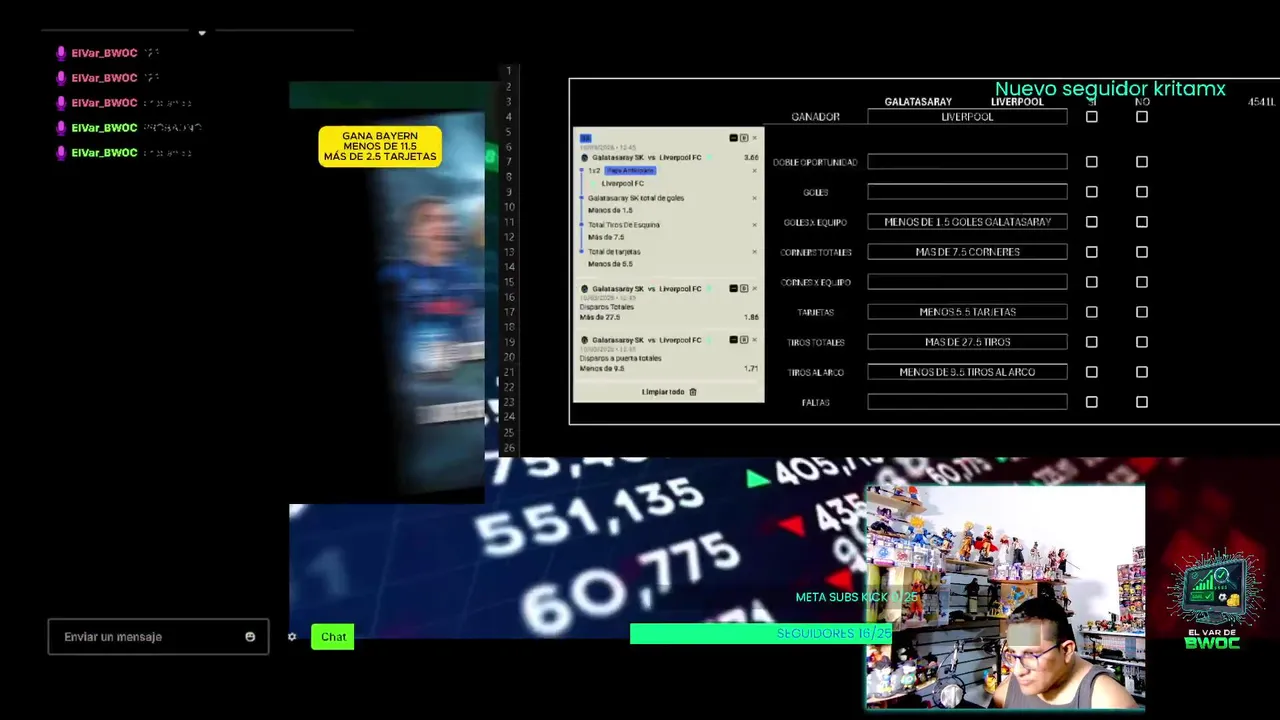Check NO for DOBLE OPORTUNIDAD row
Viewport: 1280px width, 720px height.
click(x=1142, y=162)
